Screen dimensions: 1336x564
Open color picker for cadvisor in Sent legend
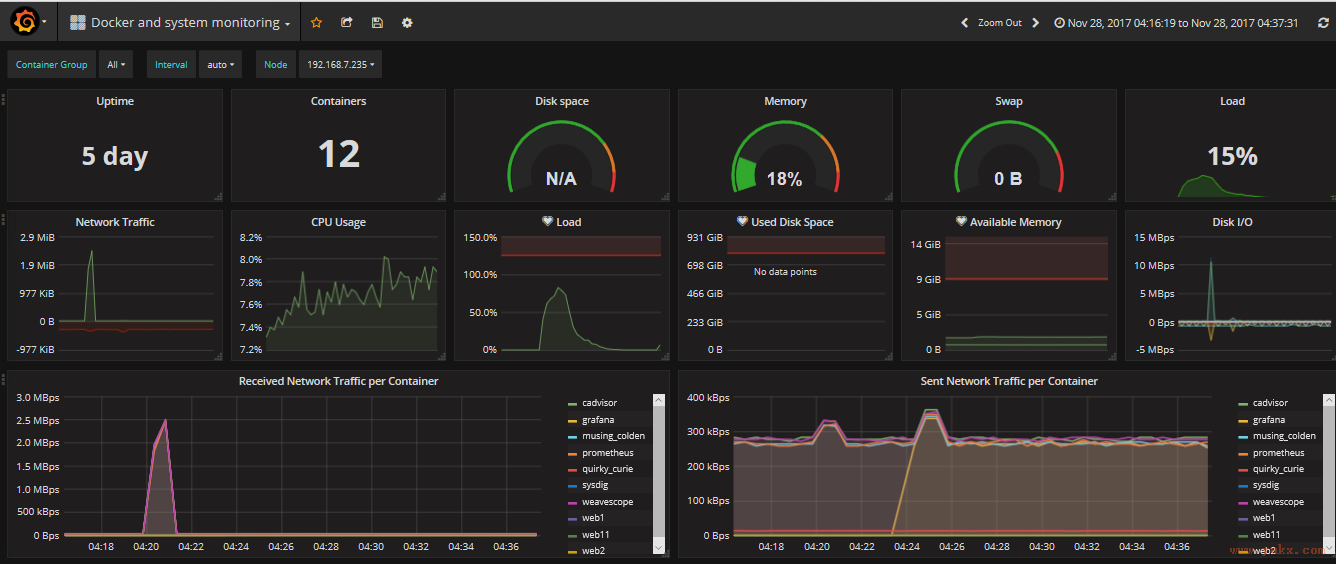click(1243, 404)
